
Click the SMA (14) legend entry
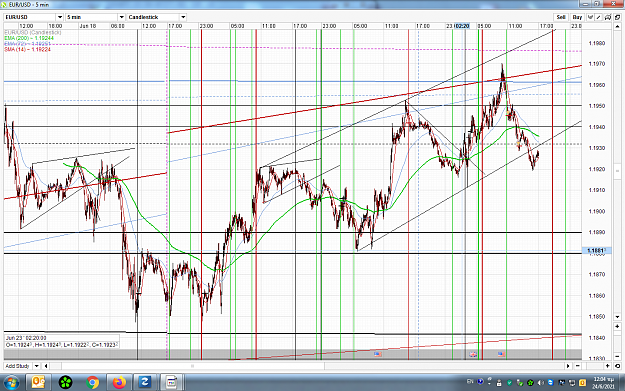click(x=27, y=49)
